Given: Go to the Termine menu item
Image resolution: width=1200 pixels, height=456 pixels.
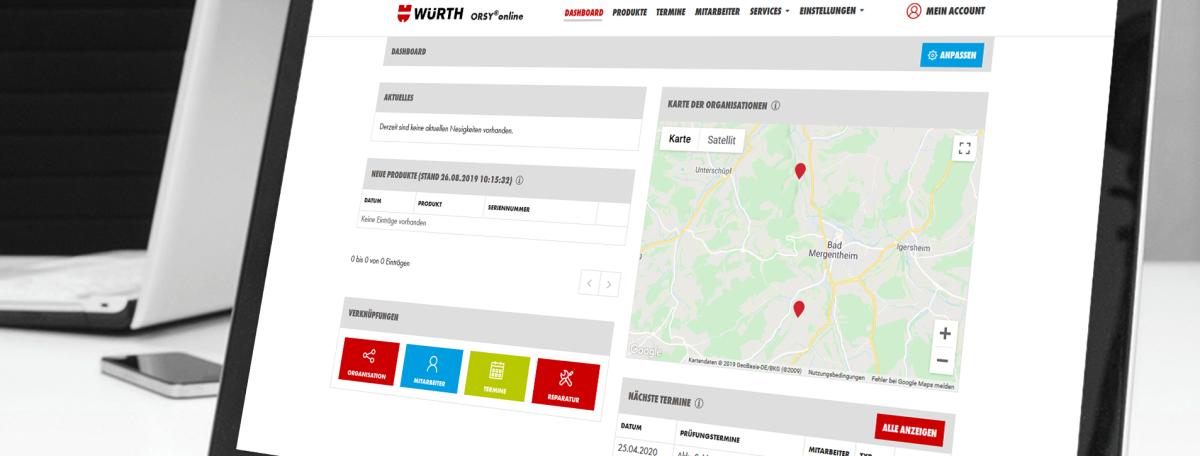Looking at the screenshot, I should (x=670, y=12).
